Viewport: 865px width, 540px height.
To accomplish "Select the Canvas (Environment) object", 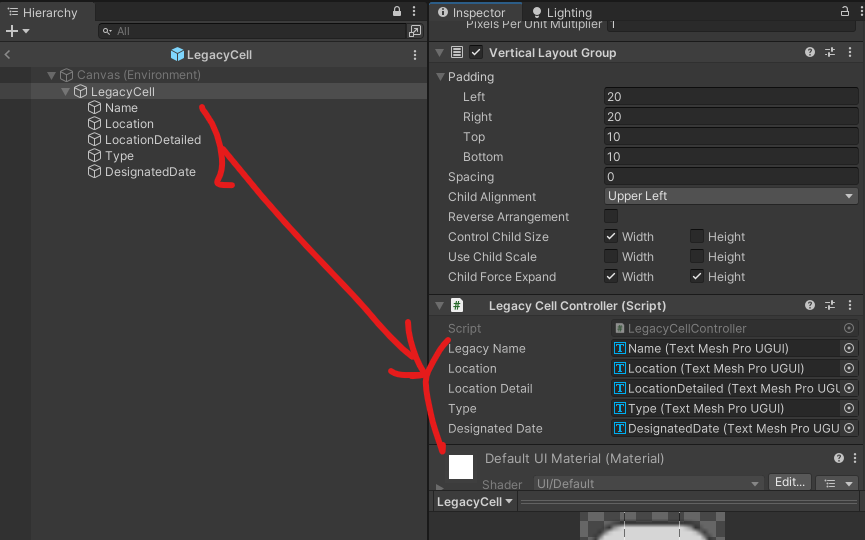I will click(x=138, y=75).
